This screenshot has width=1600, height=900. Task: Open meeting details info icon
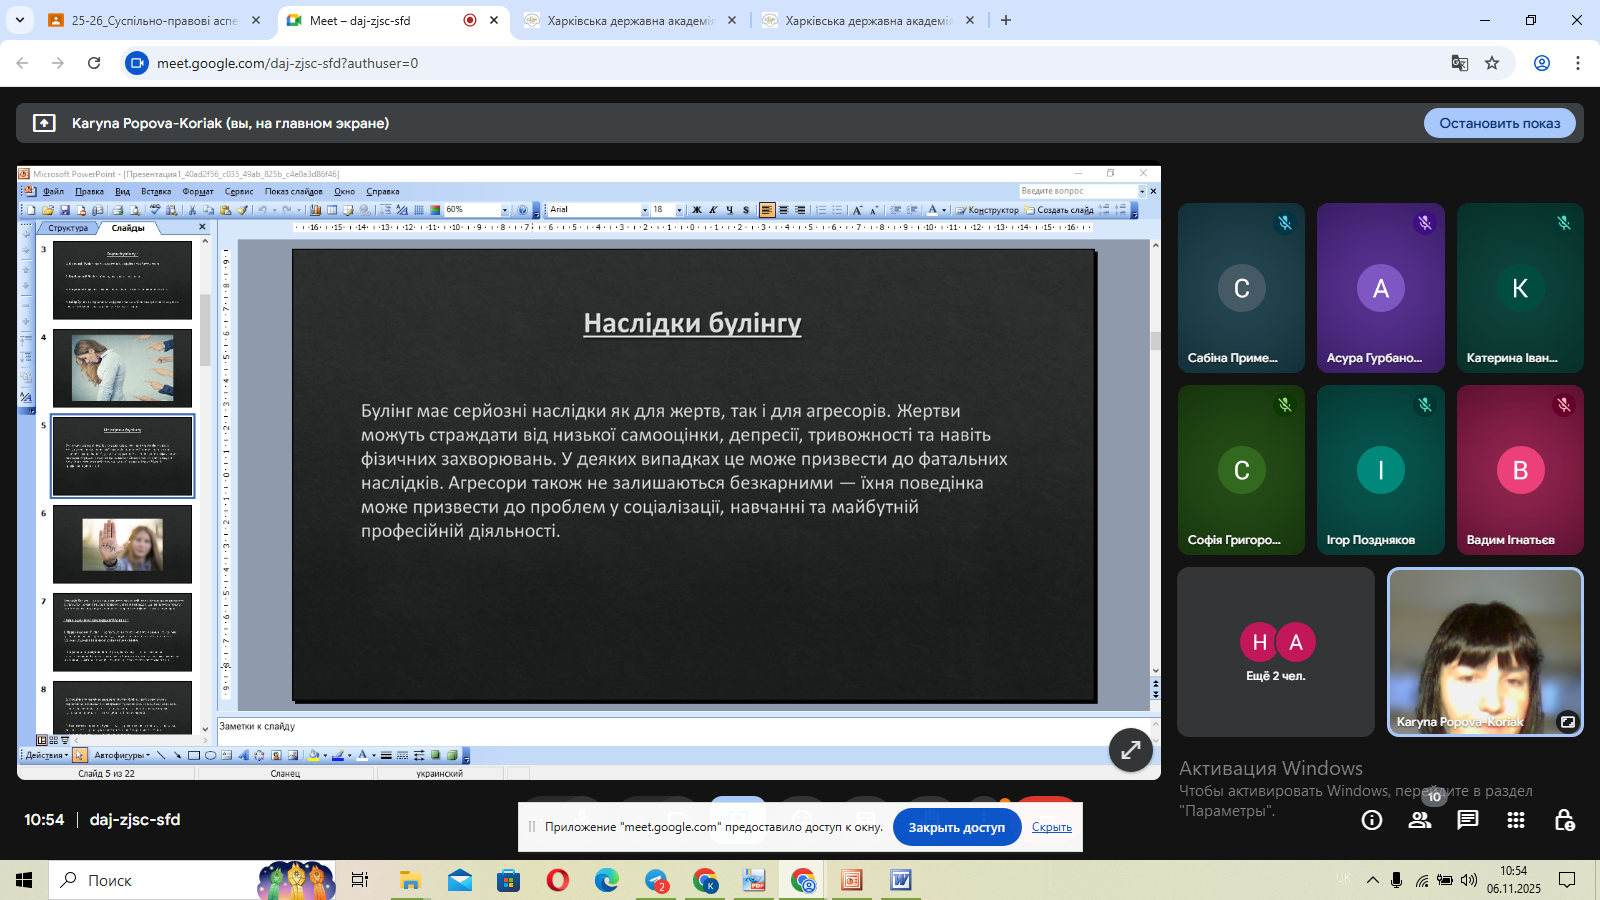1372,820
